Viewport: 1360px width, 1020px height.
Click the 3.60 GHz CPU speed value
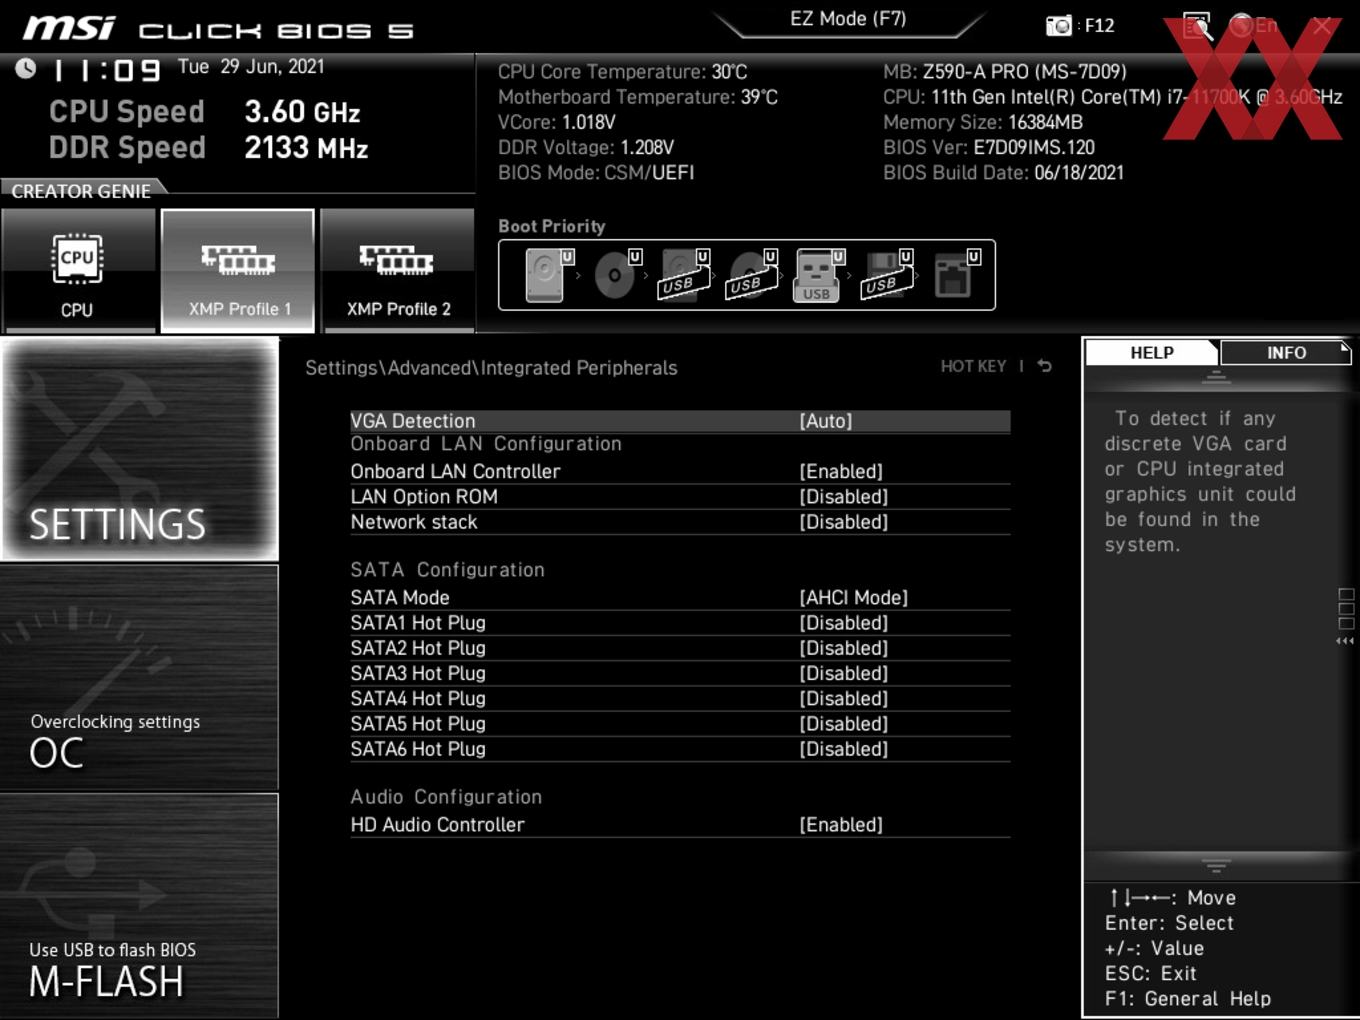(x=302, y=112)
